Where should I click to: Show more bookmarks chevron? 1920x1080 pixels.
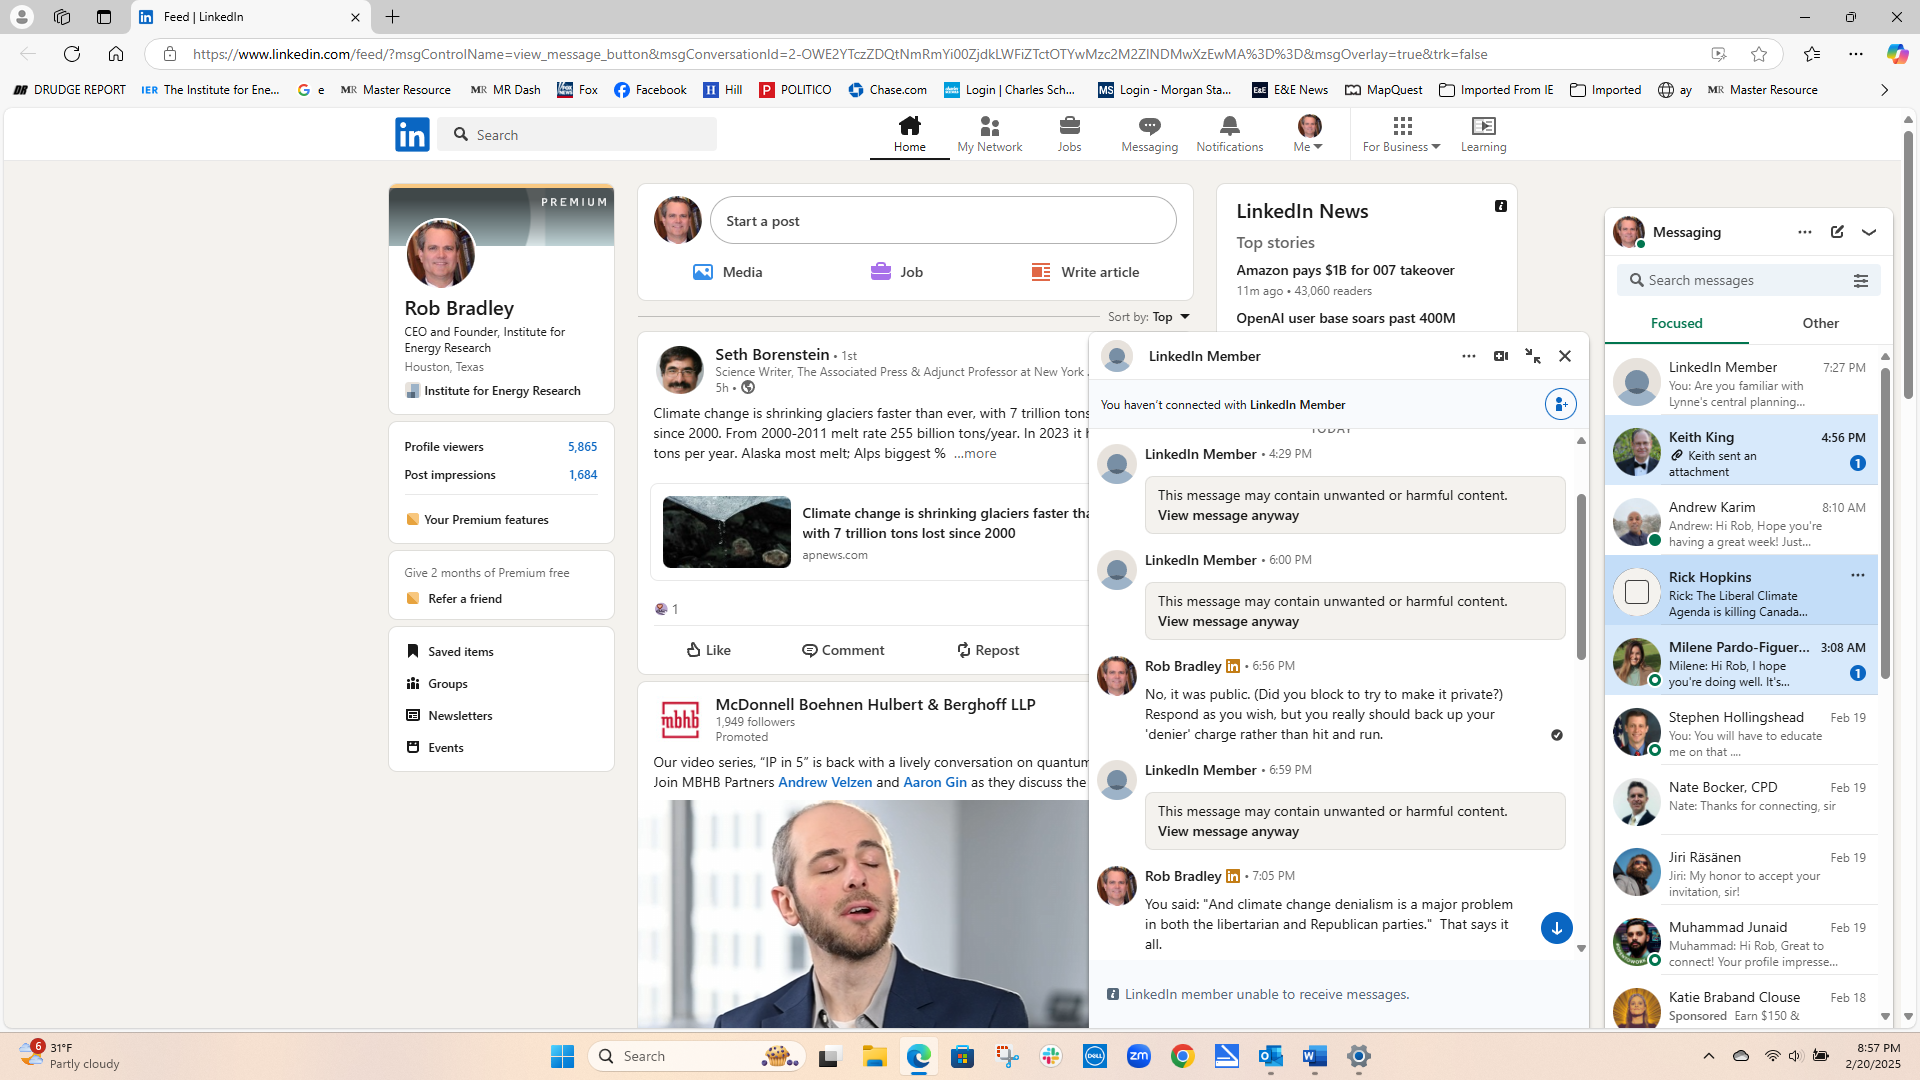(1884, 90)
